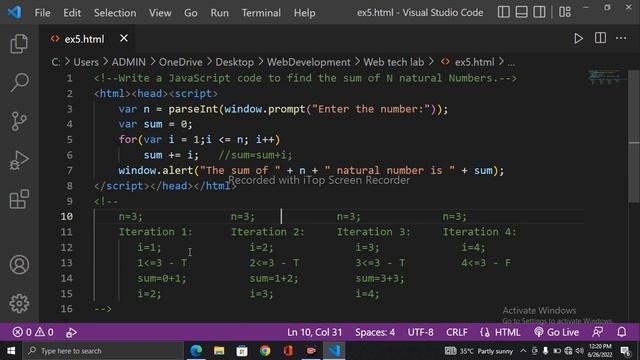
Task: Open the Selection menu
Action: [115, 13]
